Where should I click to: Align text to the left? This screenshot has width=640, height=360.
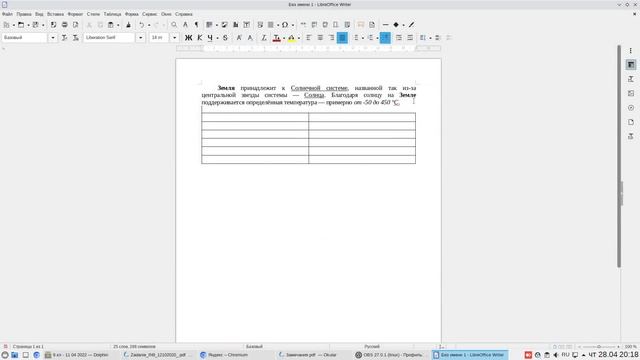tap(309, 38)
